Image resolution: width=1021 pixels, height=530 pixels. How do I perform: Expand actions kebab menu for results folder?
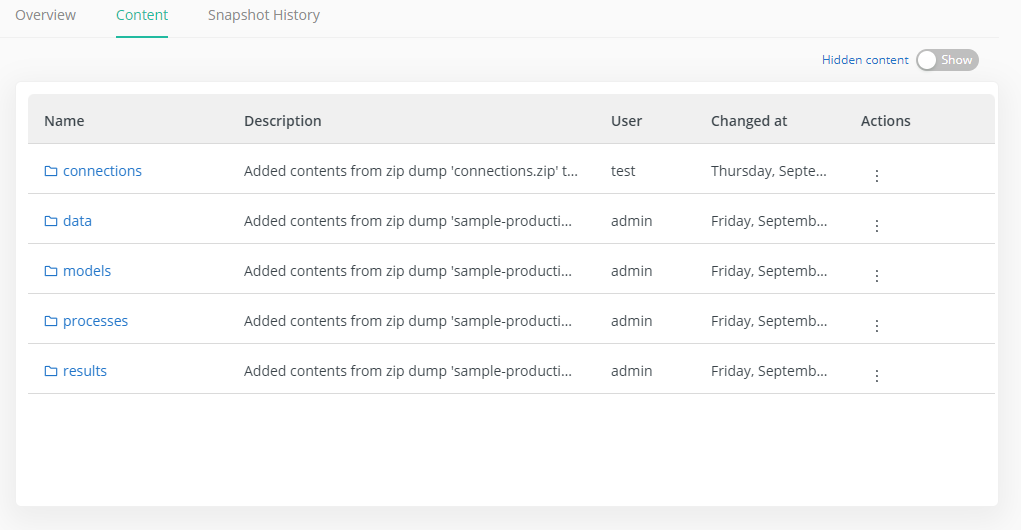point(877,376)
